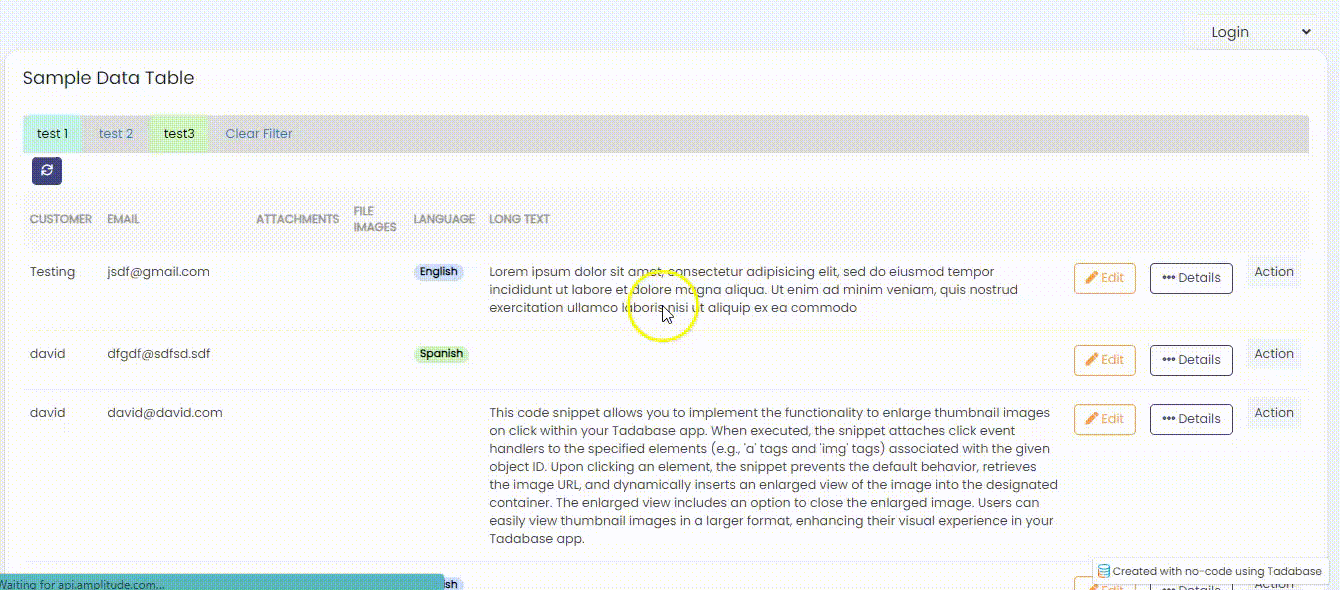Viewport: 1340px width, 590px height.
Task: Click Action in the Spanish language row
Action: point(1273,354)
